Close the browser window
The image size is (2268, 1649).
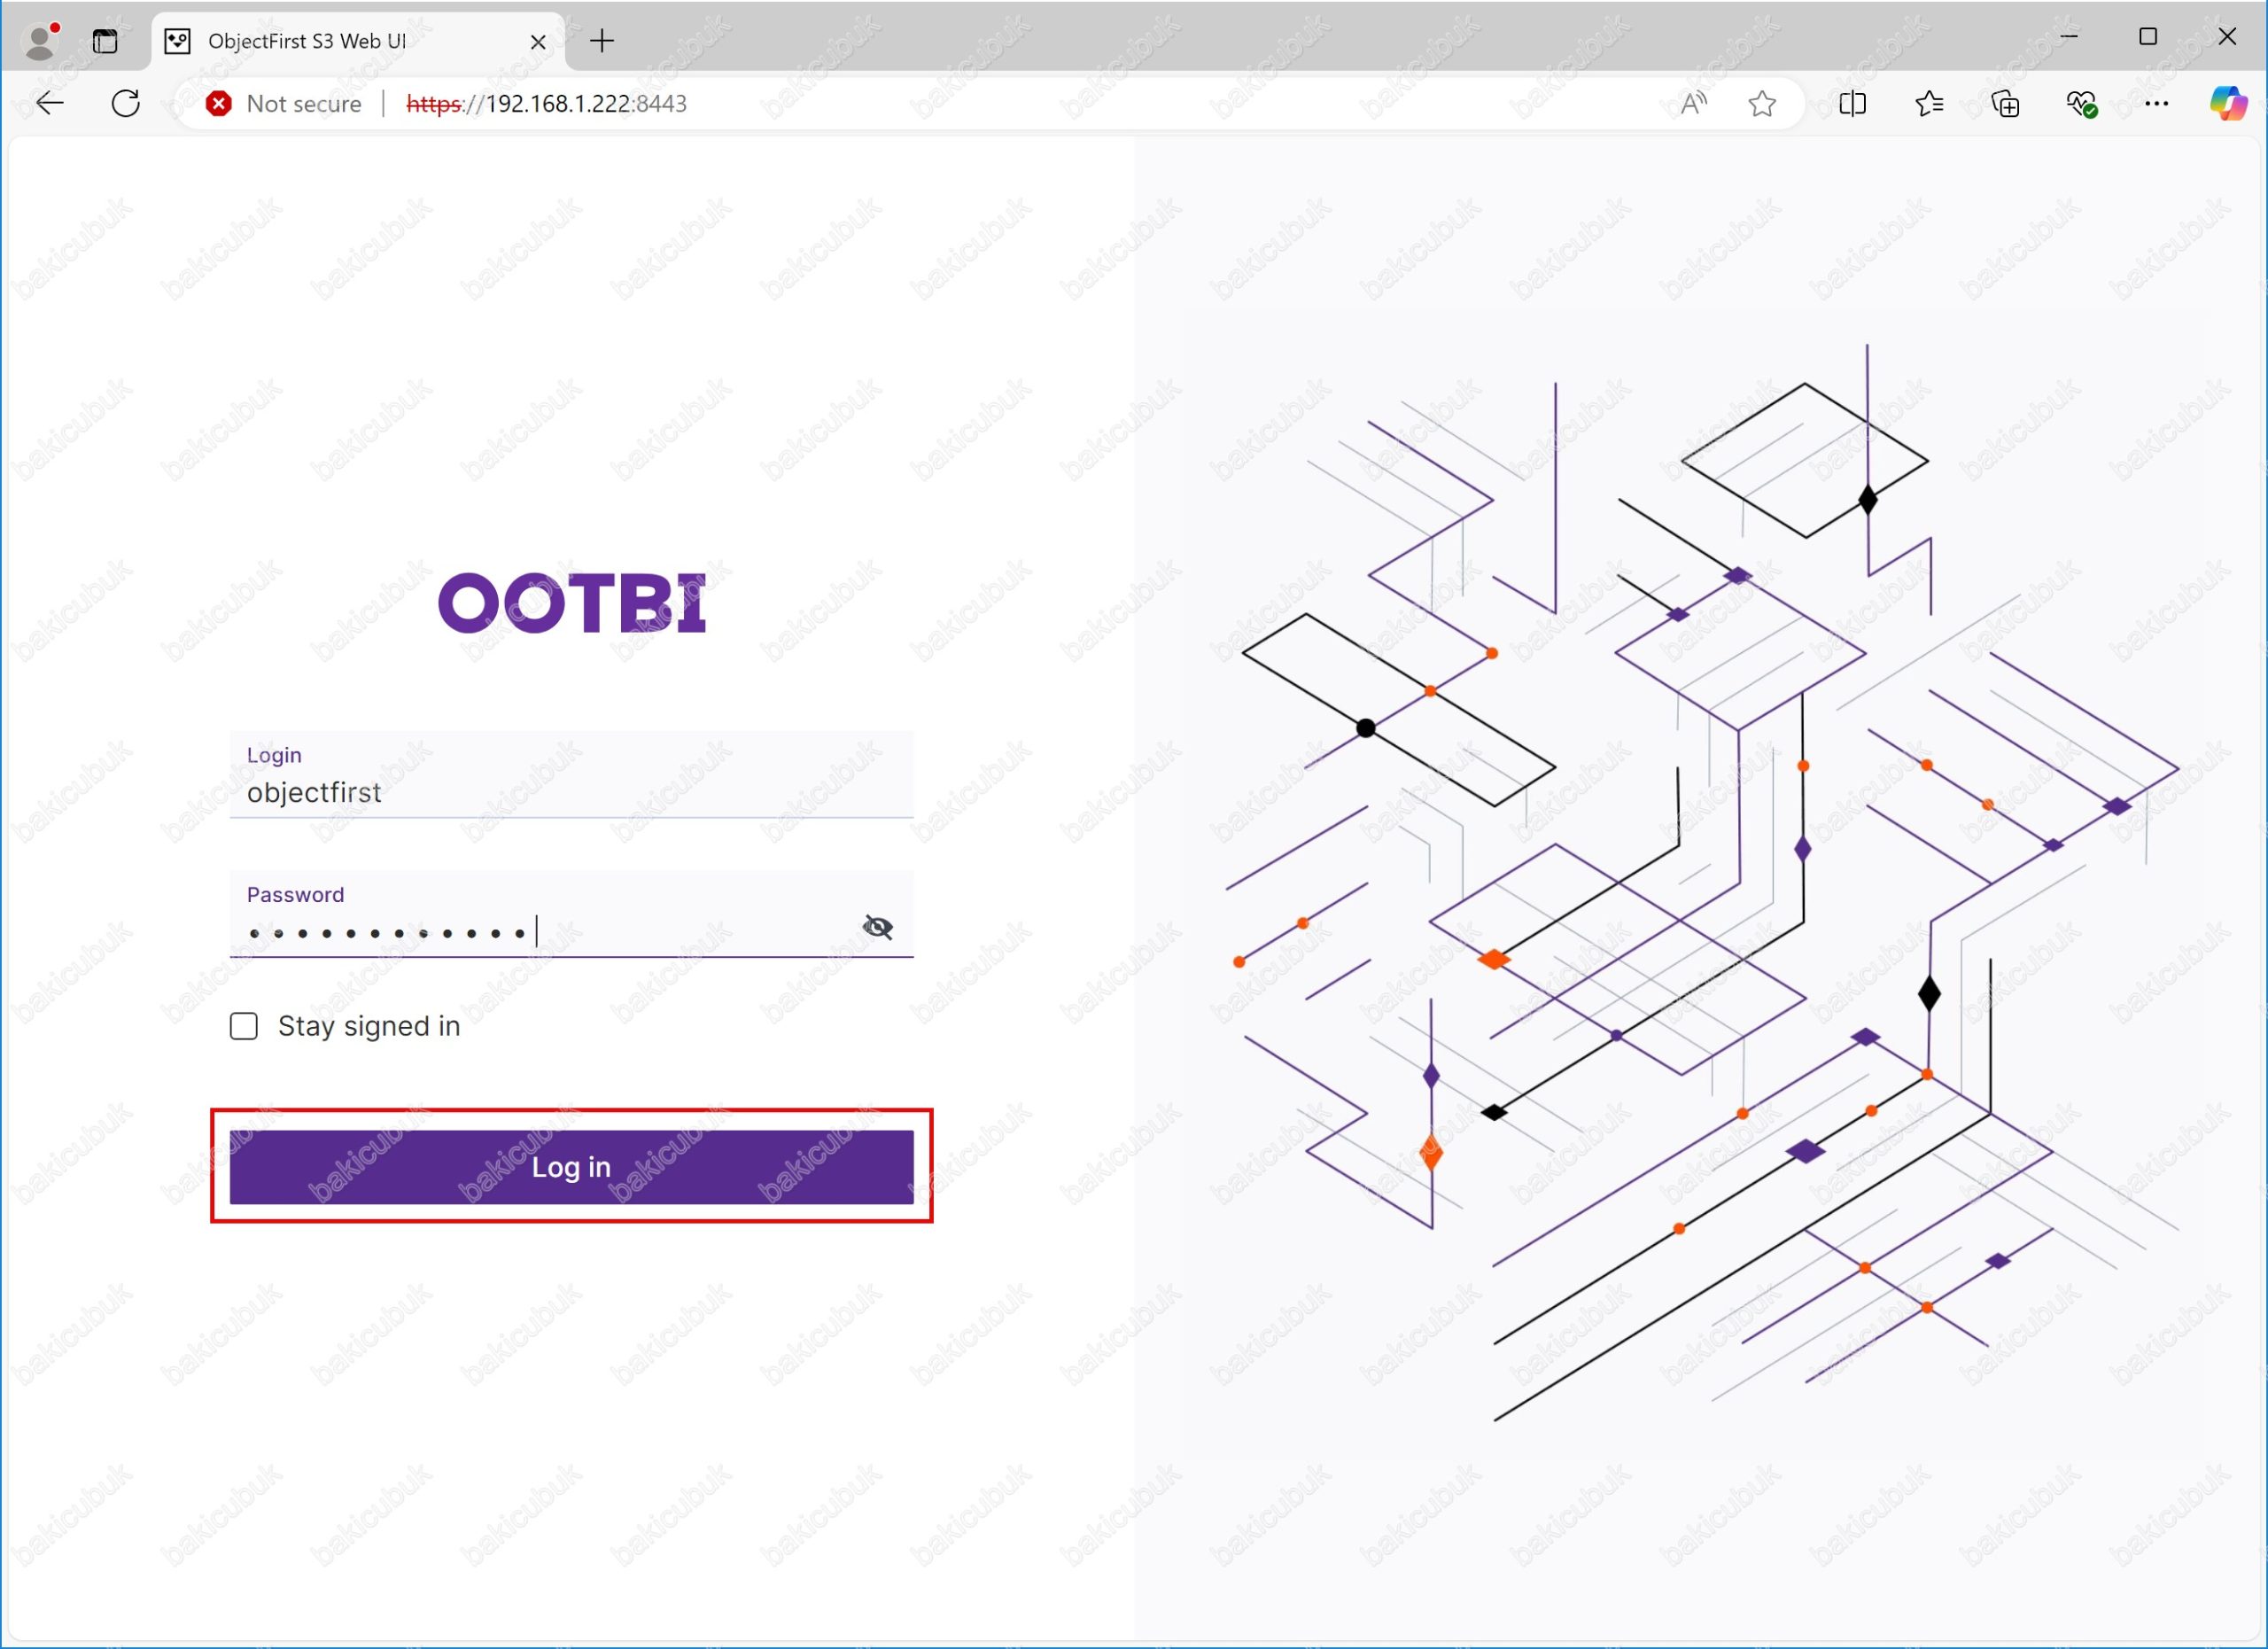click(2226, 36)
